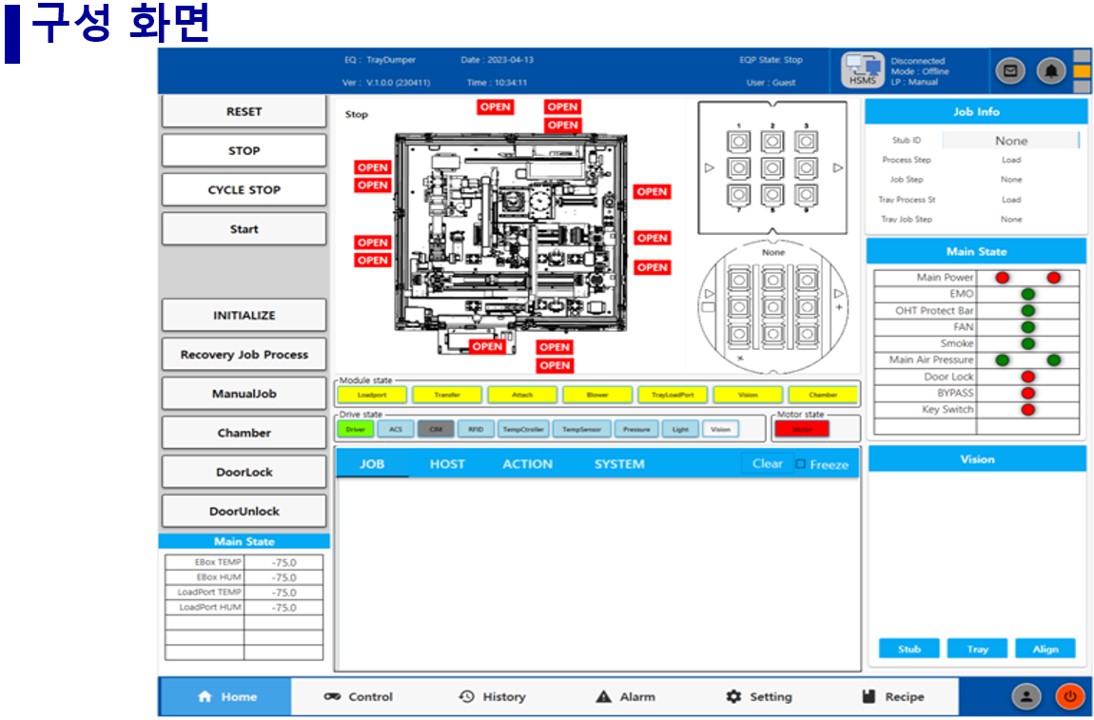
Task: Toggle the Freeze checkbox
Action: tap(800, 464)
